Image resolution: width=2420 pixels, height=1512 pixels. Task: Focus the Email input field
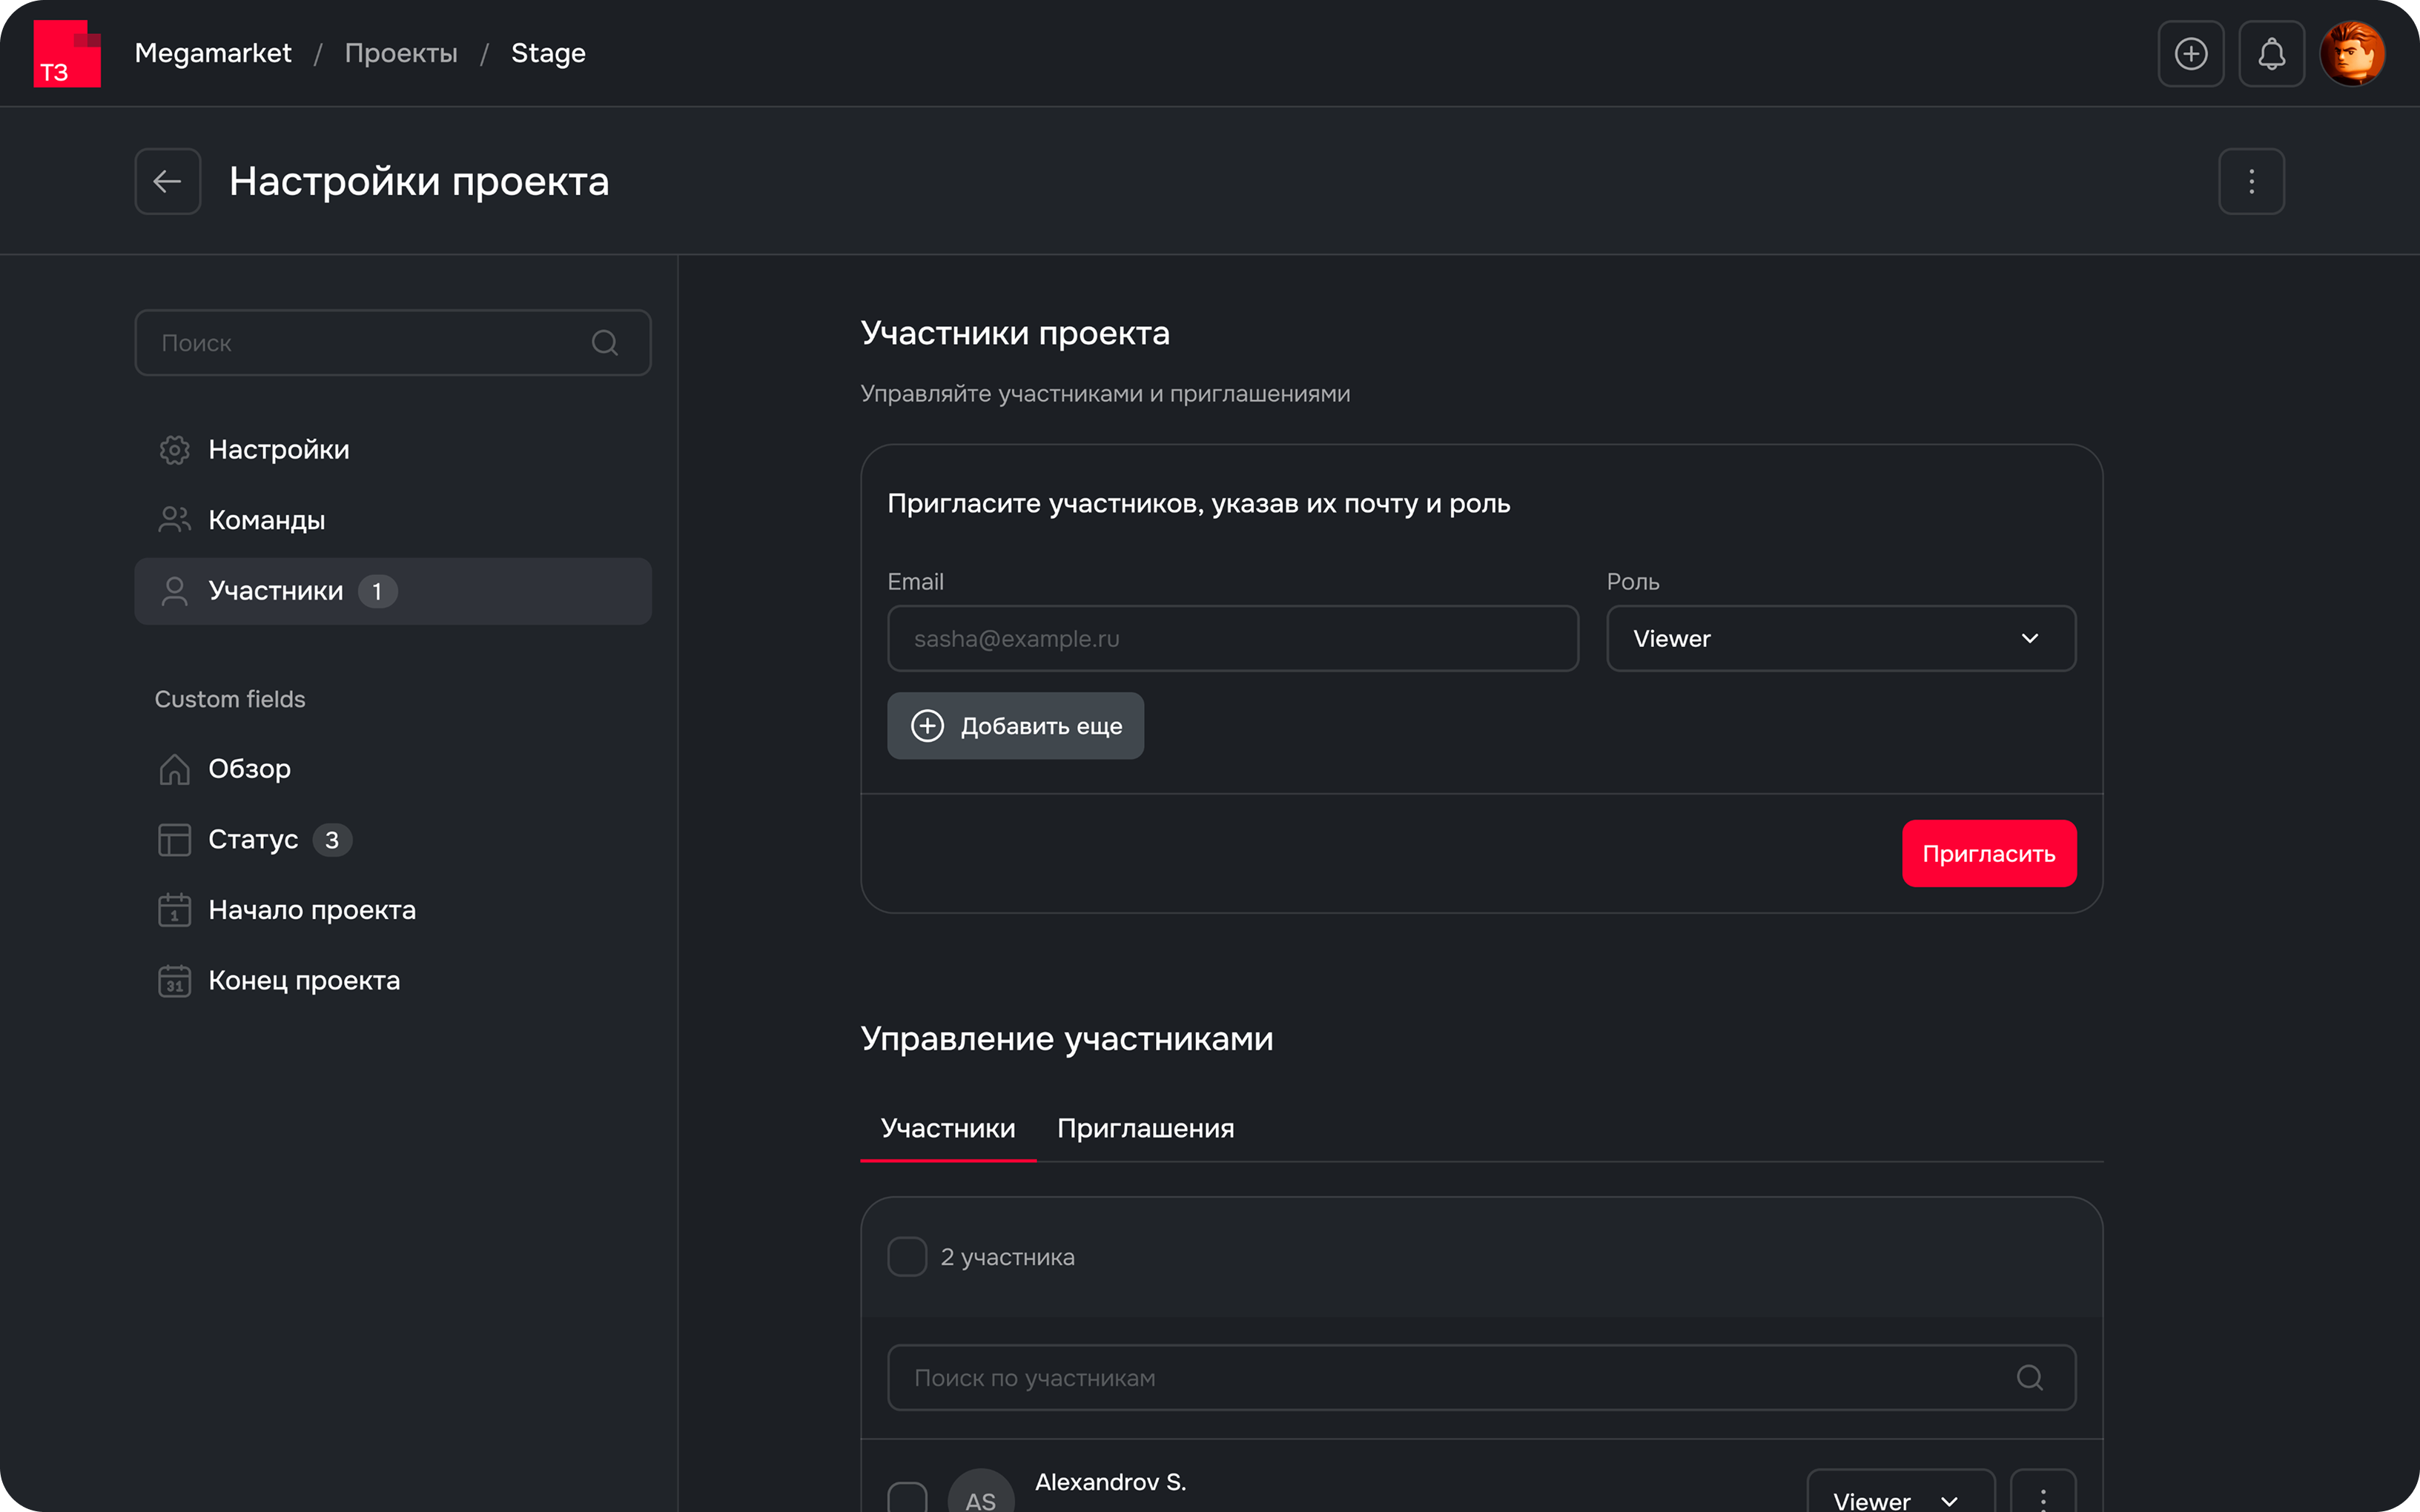[x=1232, y=638]
